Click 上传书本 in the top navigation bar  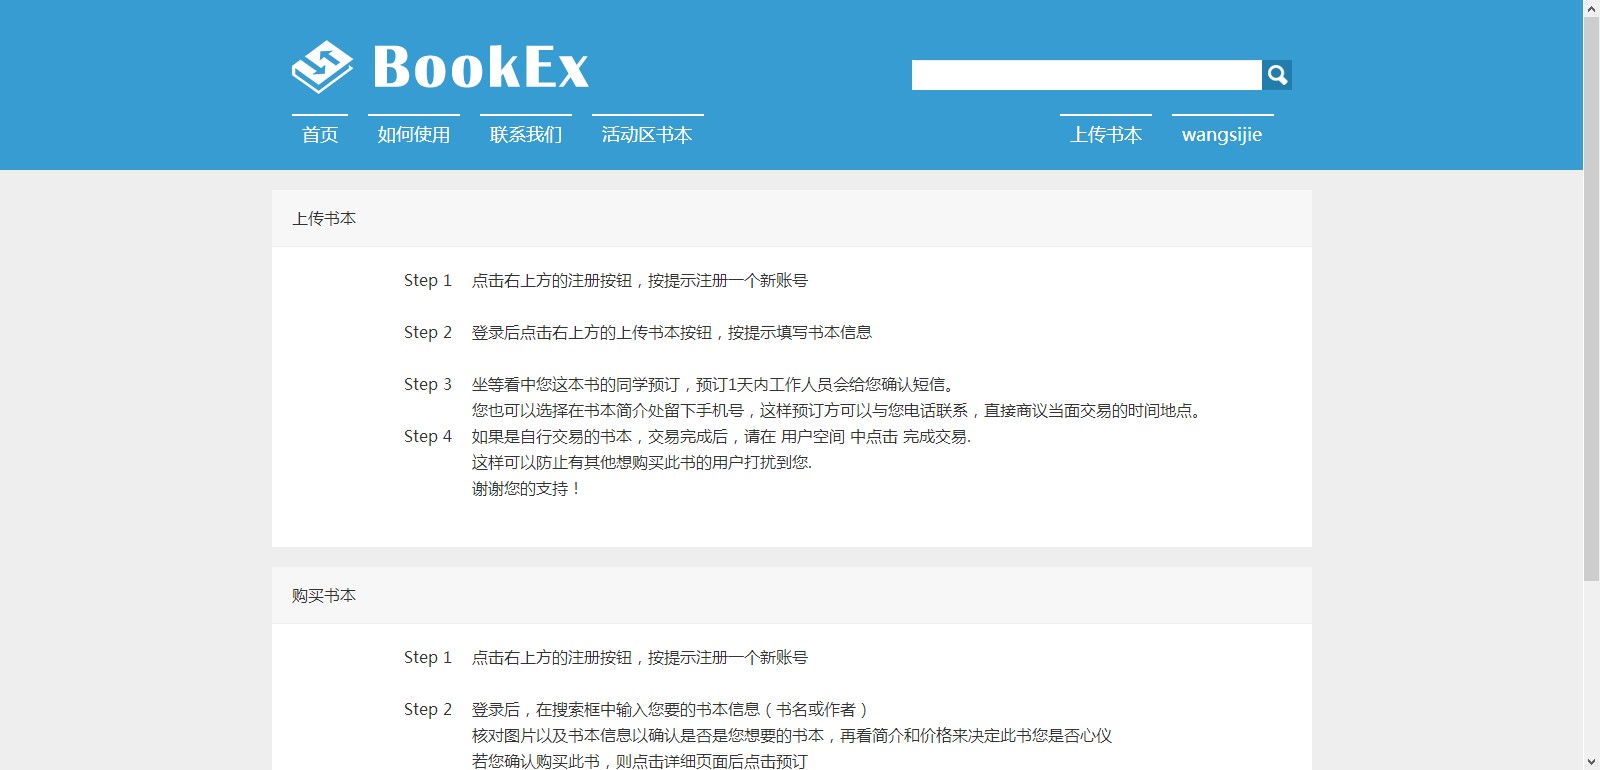1106,135
